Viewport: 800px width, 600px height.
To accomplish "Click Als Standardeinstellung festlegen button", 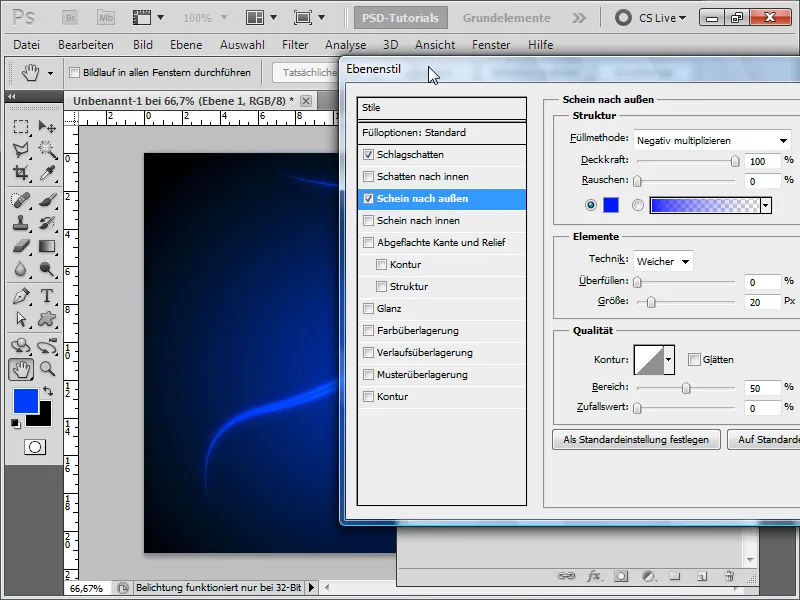I will tap(636, 439).
